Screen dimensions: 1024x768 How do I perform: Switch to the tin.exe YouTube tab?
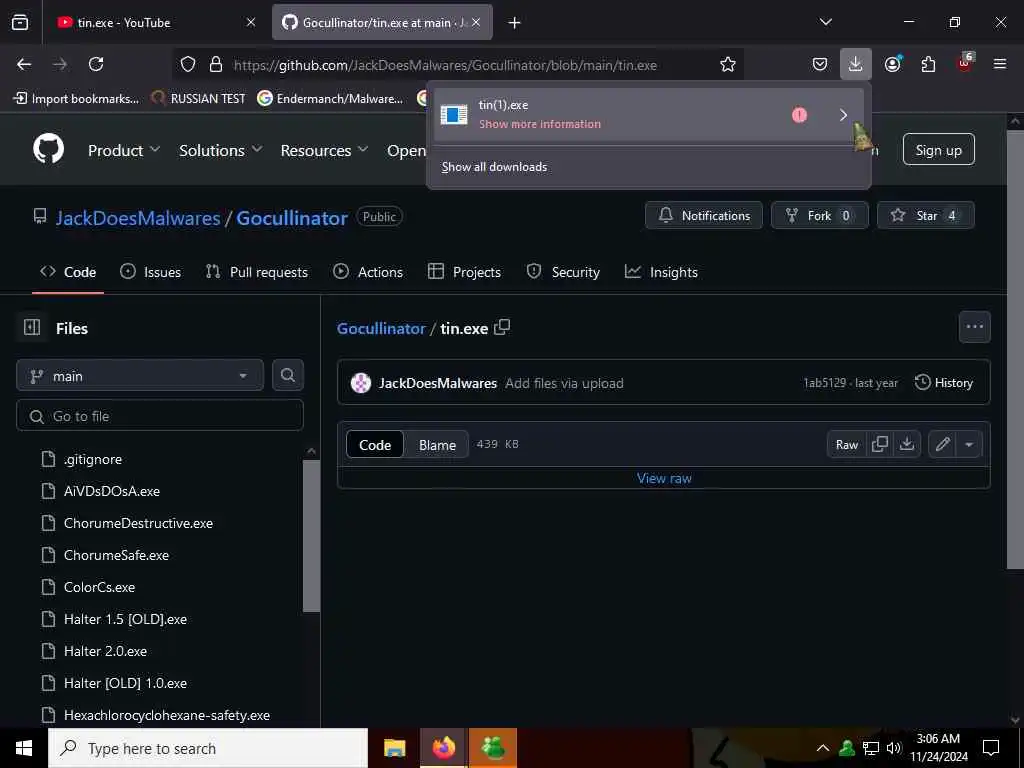(153, 22)
